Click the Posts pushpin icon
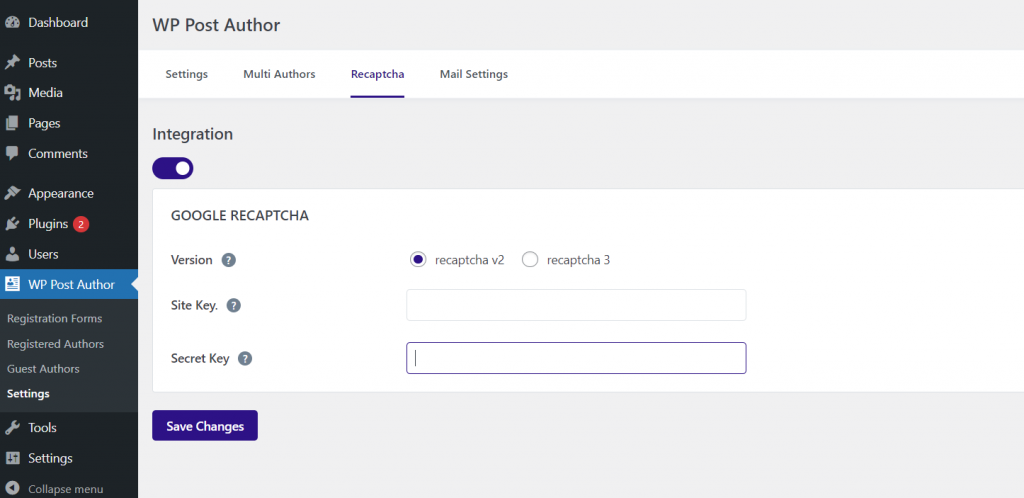This screenshot has height=498, width=1024. (x=12, y=63)
